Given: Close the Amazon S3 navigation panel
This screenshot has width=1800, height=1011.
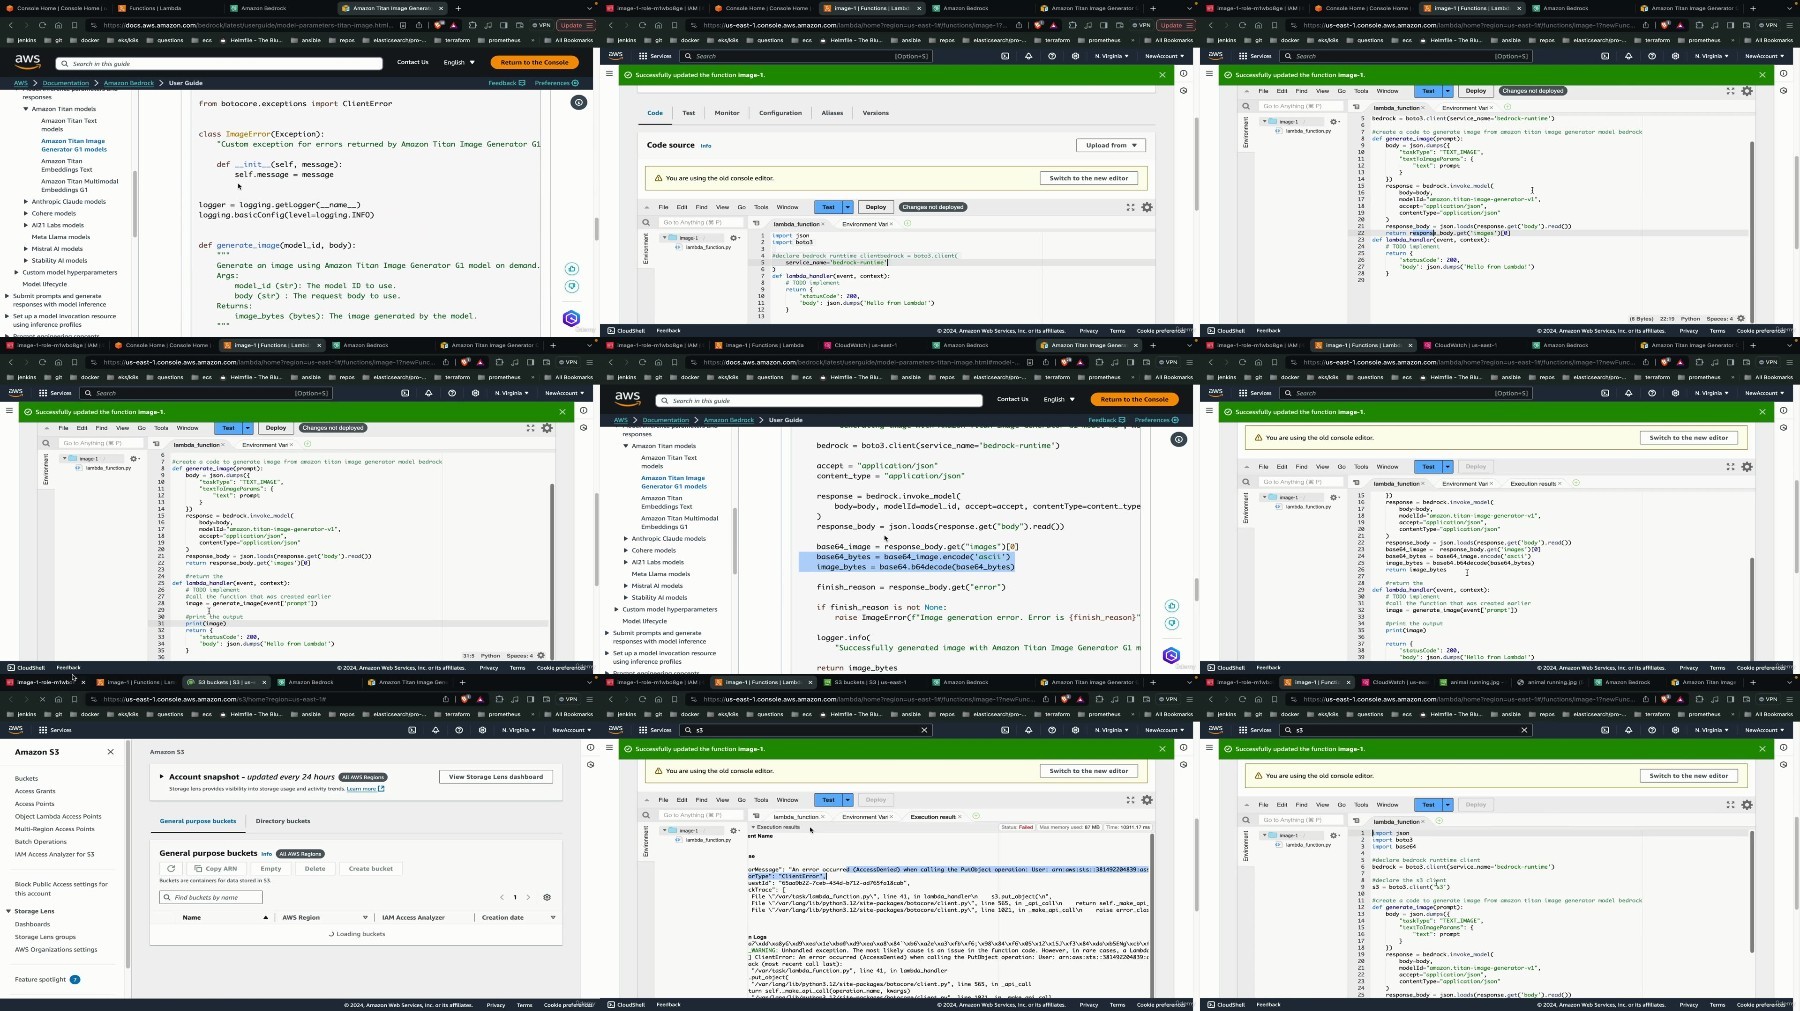Looking at the screenshot, I should pos(110,752).
